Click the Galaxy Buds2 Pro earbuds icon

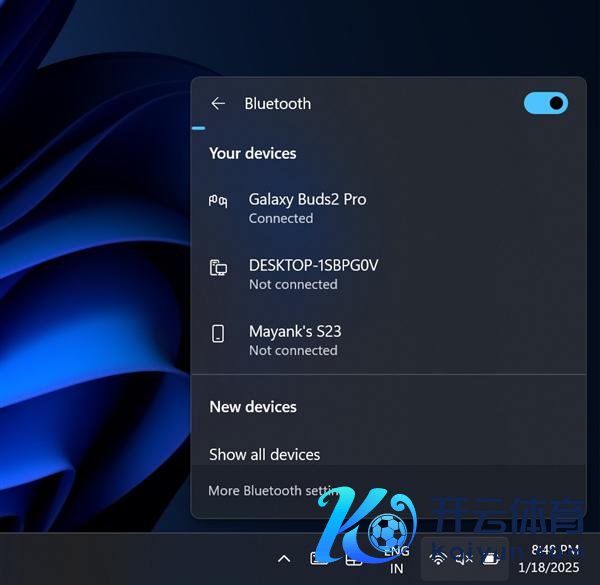click(218, 201)
